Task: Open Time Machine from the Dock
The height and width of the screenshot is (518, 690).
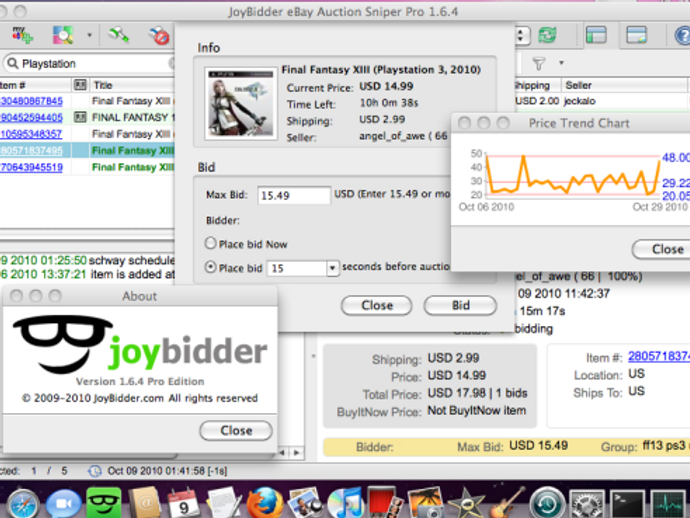Action: (x=547, y=503)
